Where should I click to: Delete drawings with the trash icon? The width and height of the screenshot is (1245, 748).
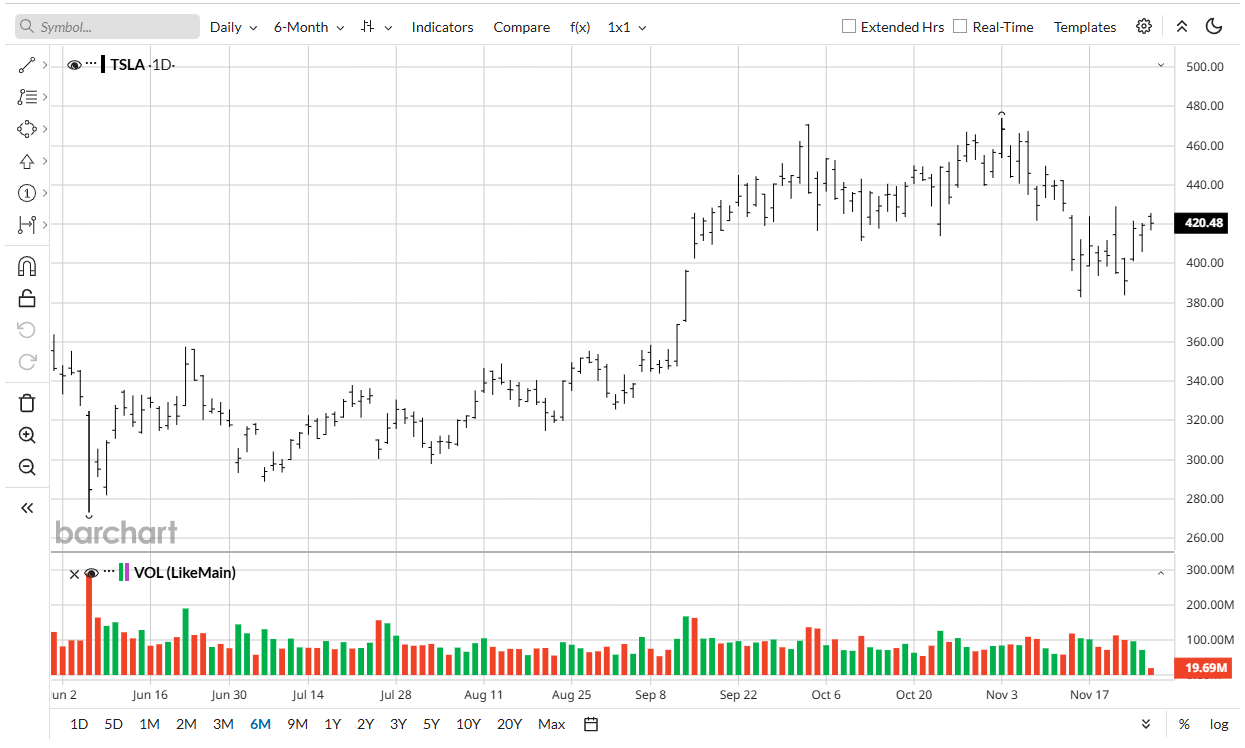coord(27,403)
